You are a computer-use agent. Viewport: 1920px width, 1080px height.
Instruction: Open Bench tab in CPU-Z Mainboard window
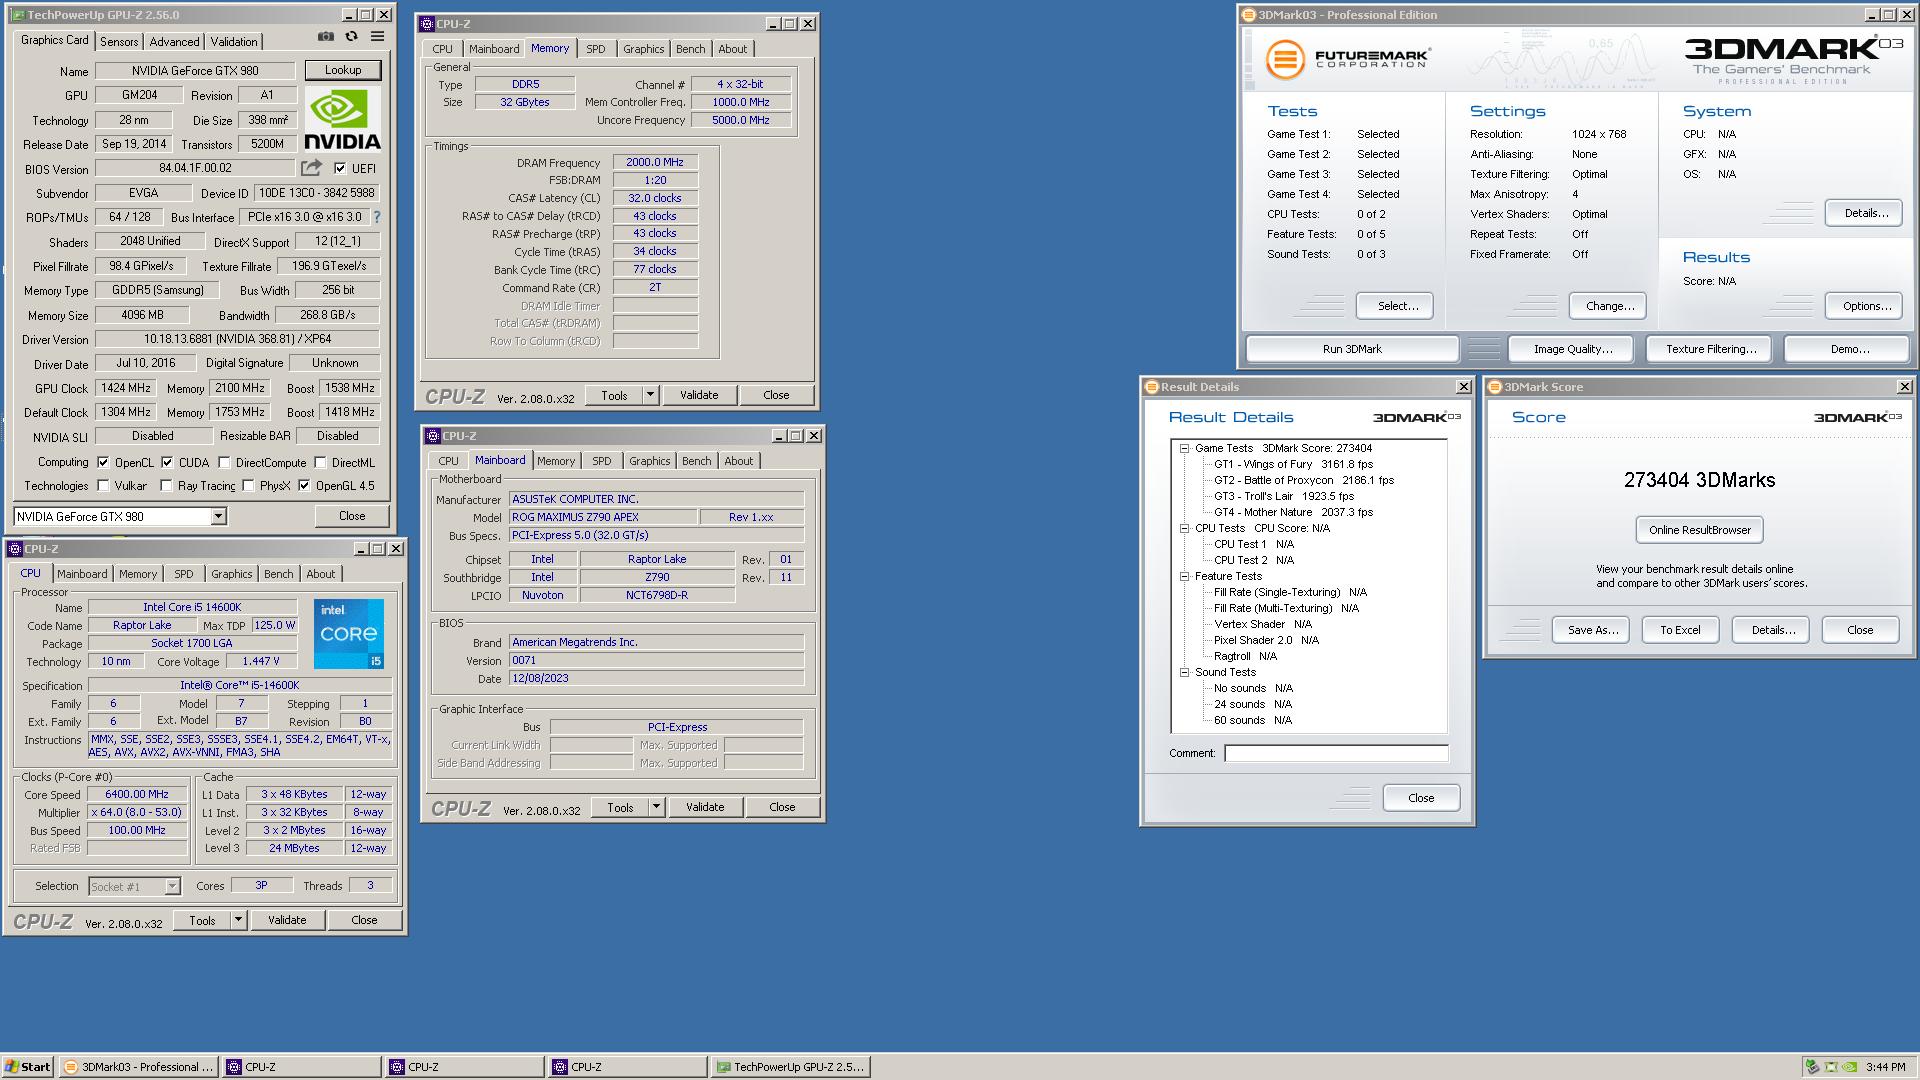[697, 461]
